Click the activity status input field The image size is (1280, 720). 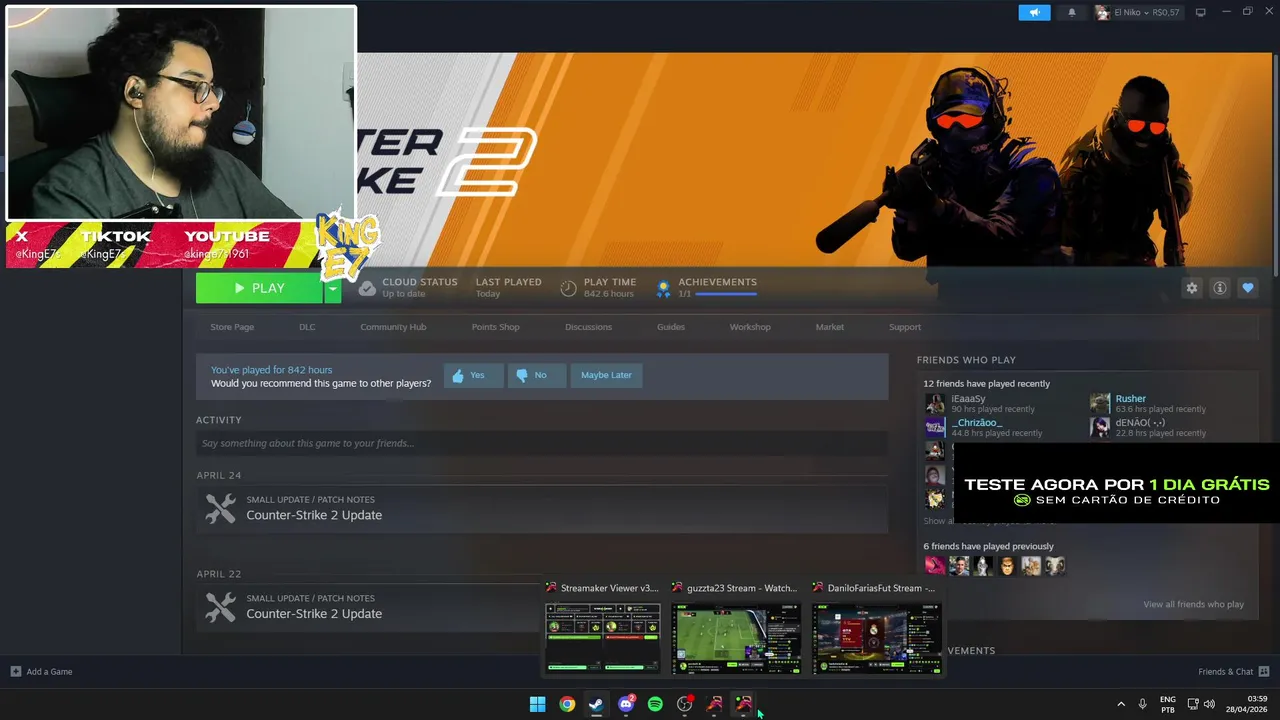[542, 443]
